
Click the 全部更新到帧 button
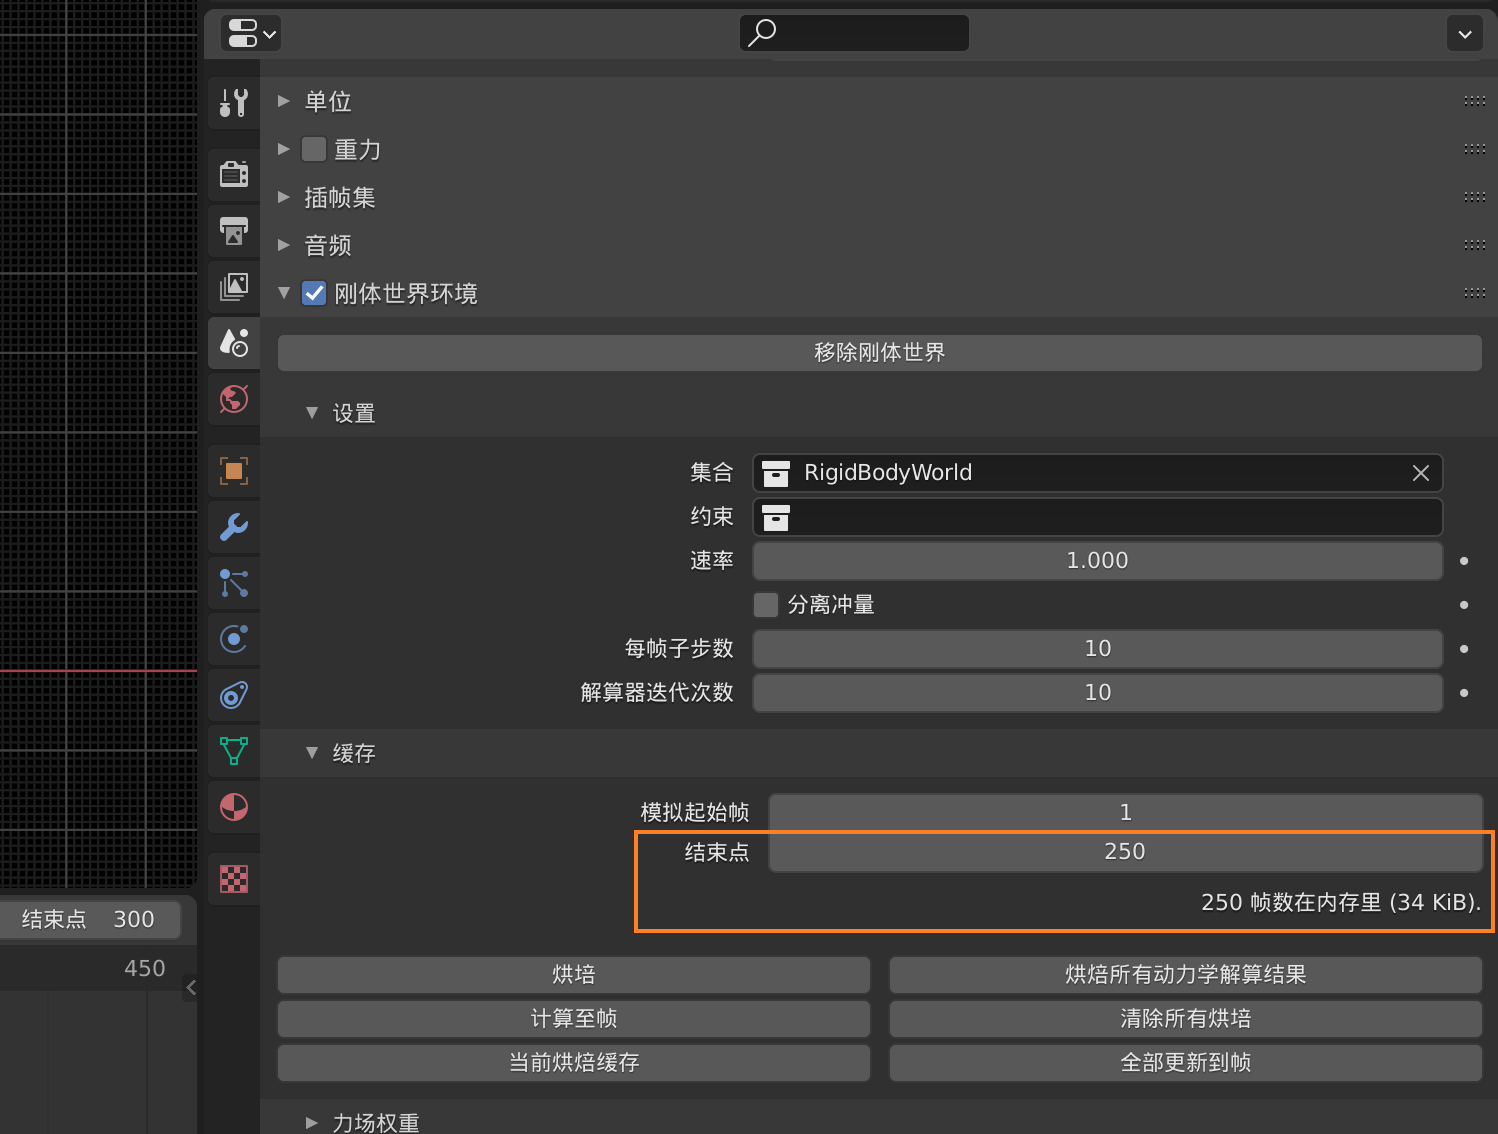pos(1186,1063)
